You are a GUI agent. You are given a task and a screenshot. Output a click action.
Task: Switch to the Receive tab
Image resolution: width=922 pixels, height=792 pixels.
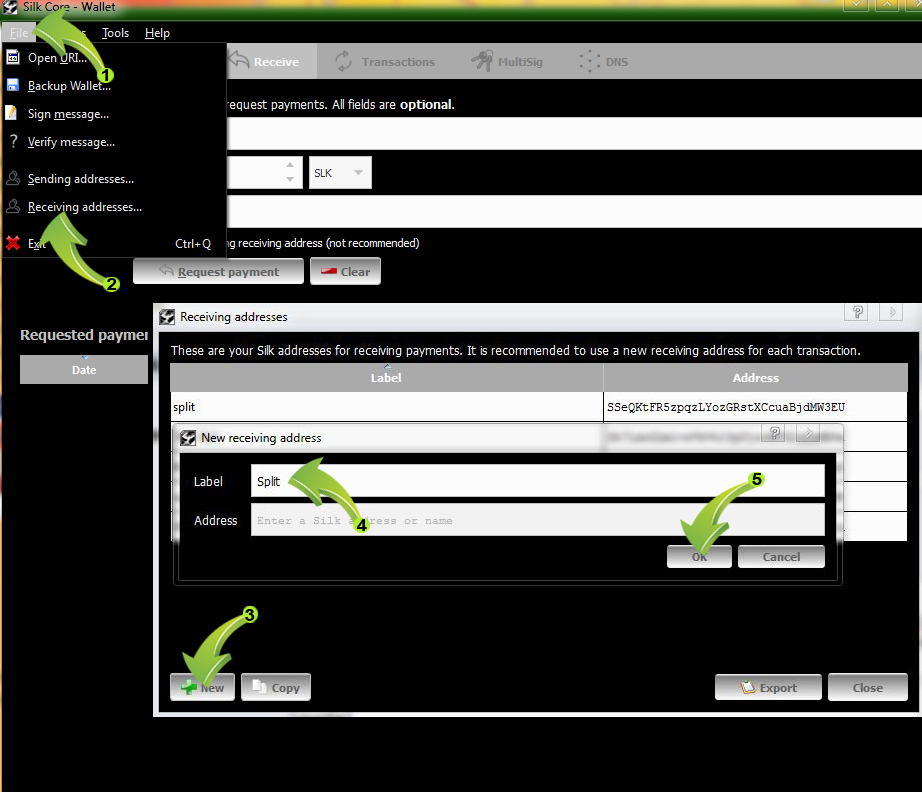click(272, 61)
